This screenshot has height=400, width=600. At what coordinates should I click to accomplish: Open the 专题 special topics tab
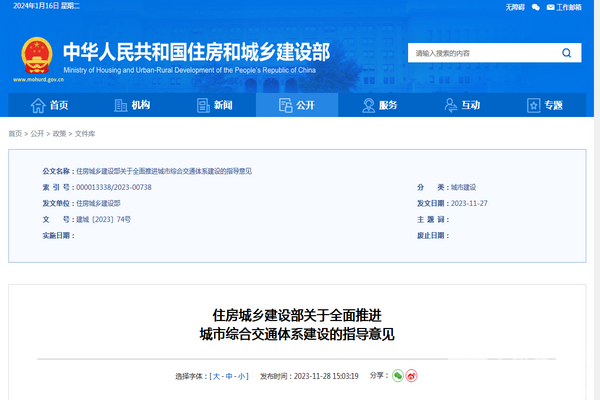544,105
